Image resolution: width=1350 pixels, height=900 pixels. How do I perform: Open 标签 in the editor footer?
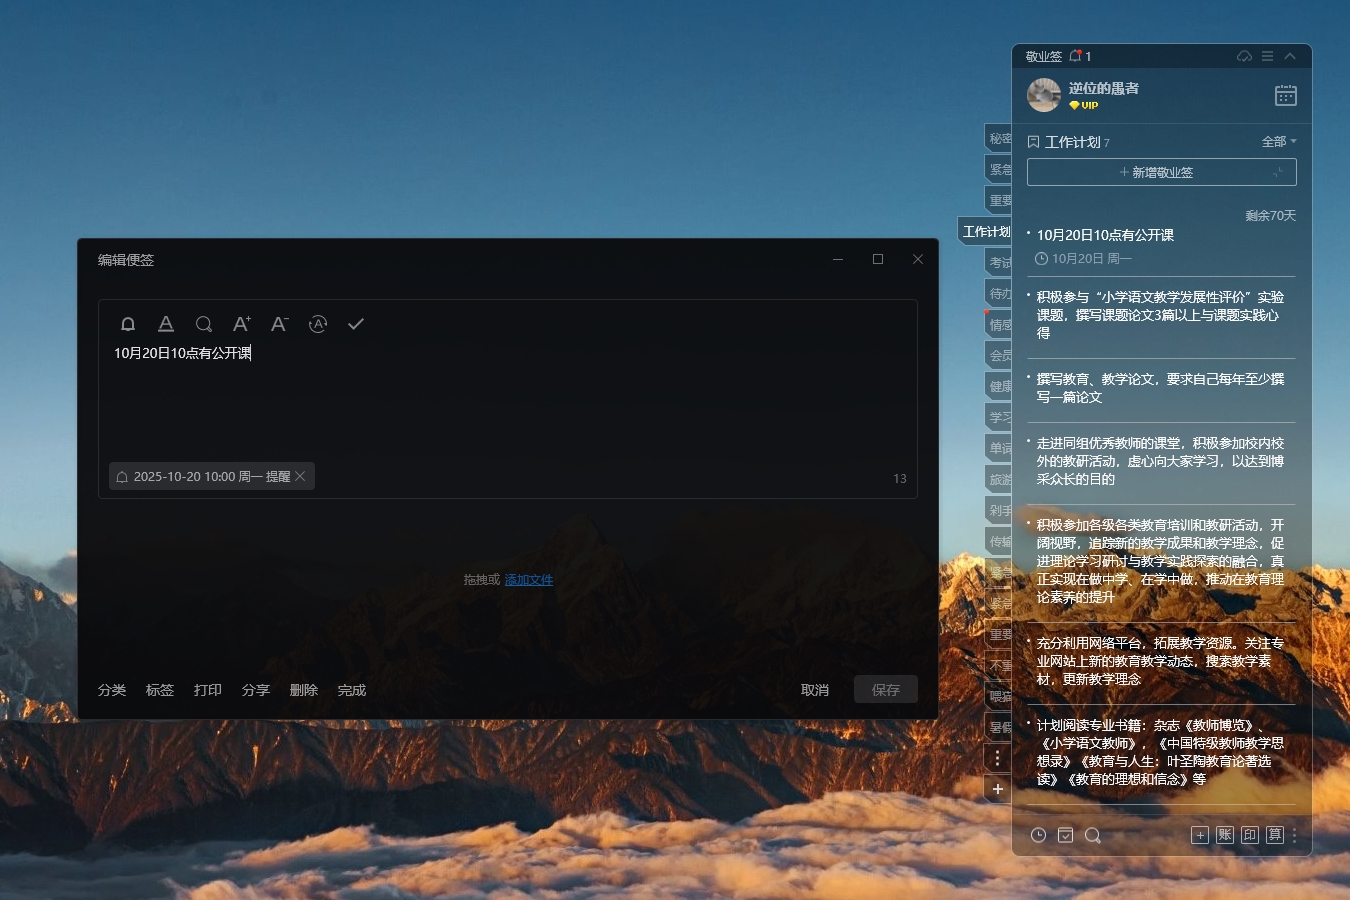click(x=160, y=690)
